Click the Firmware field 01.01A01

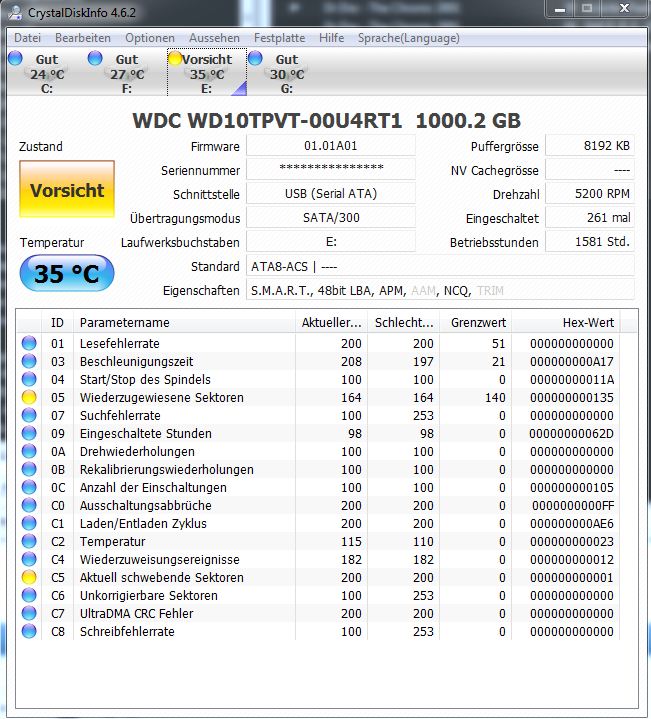point(331,146)
